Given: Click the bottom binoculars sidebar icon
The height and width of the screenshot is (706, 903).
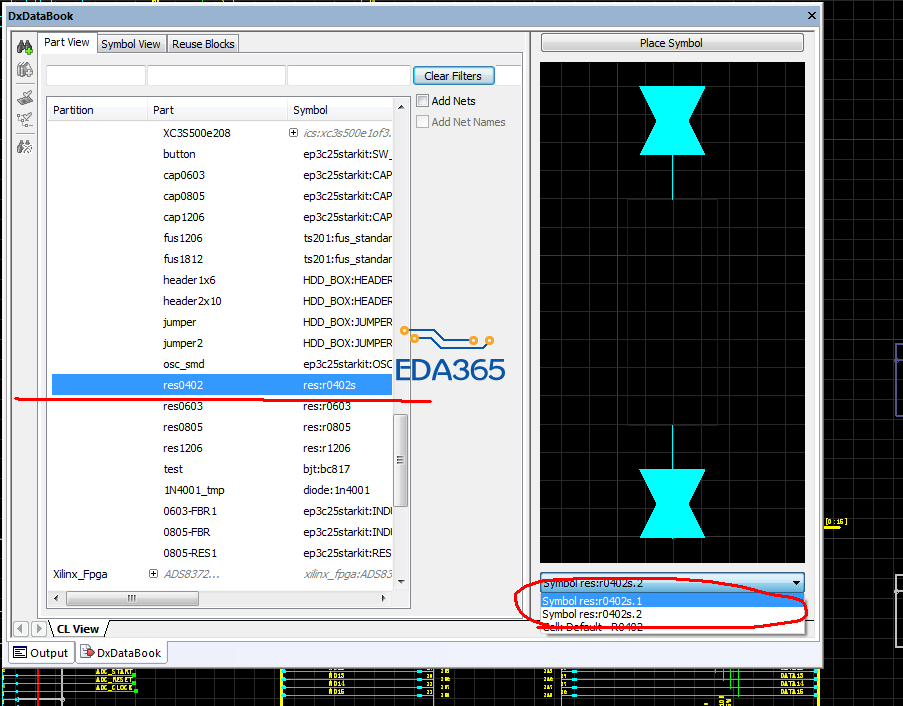Looking at the screenshot, I should click(x=24, y=147).
